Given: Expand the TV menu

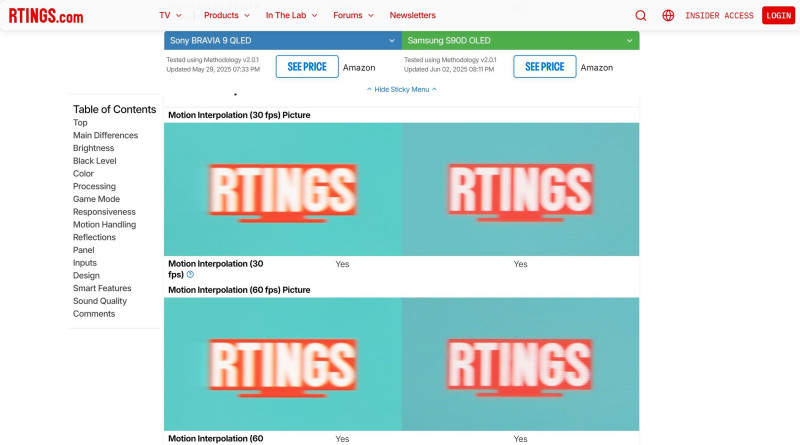Looking at the screenshot, I should pos(170,15).
